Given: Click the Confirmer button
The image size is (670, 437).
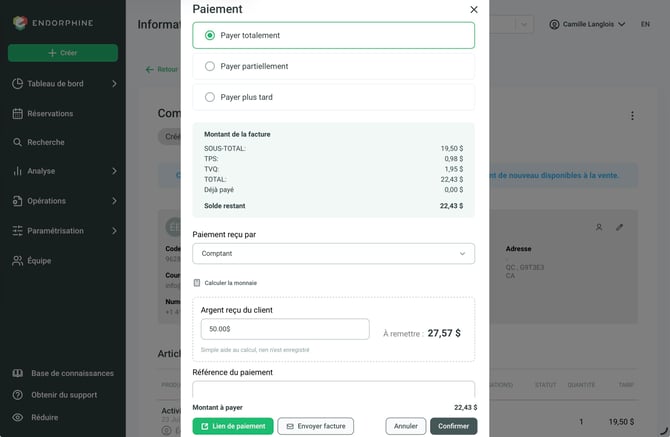Looking at the screenshot, I should (x=453, y=426).
